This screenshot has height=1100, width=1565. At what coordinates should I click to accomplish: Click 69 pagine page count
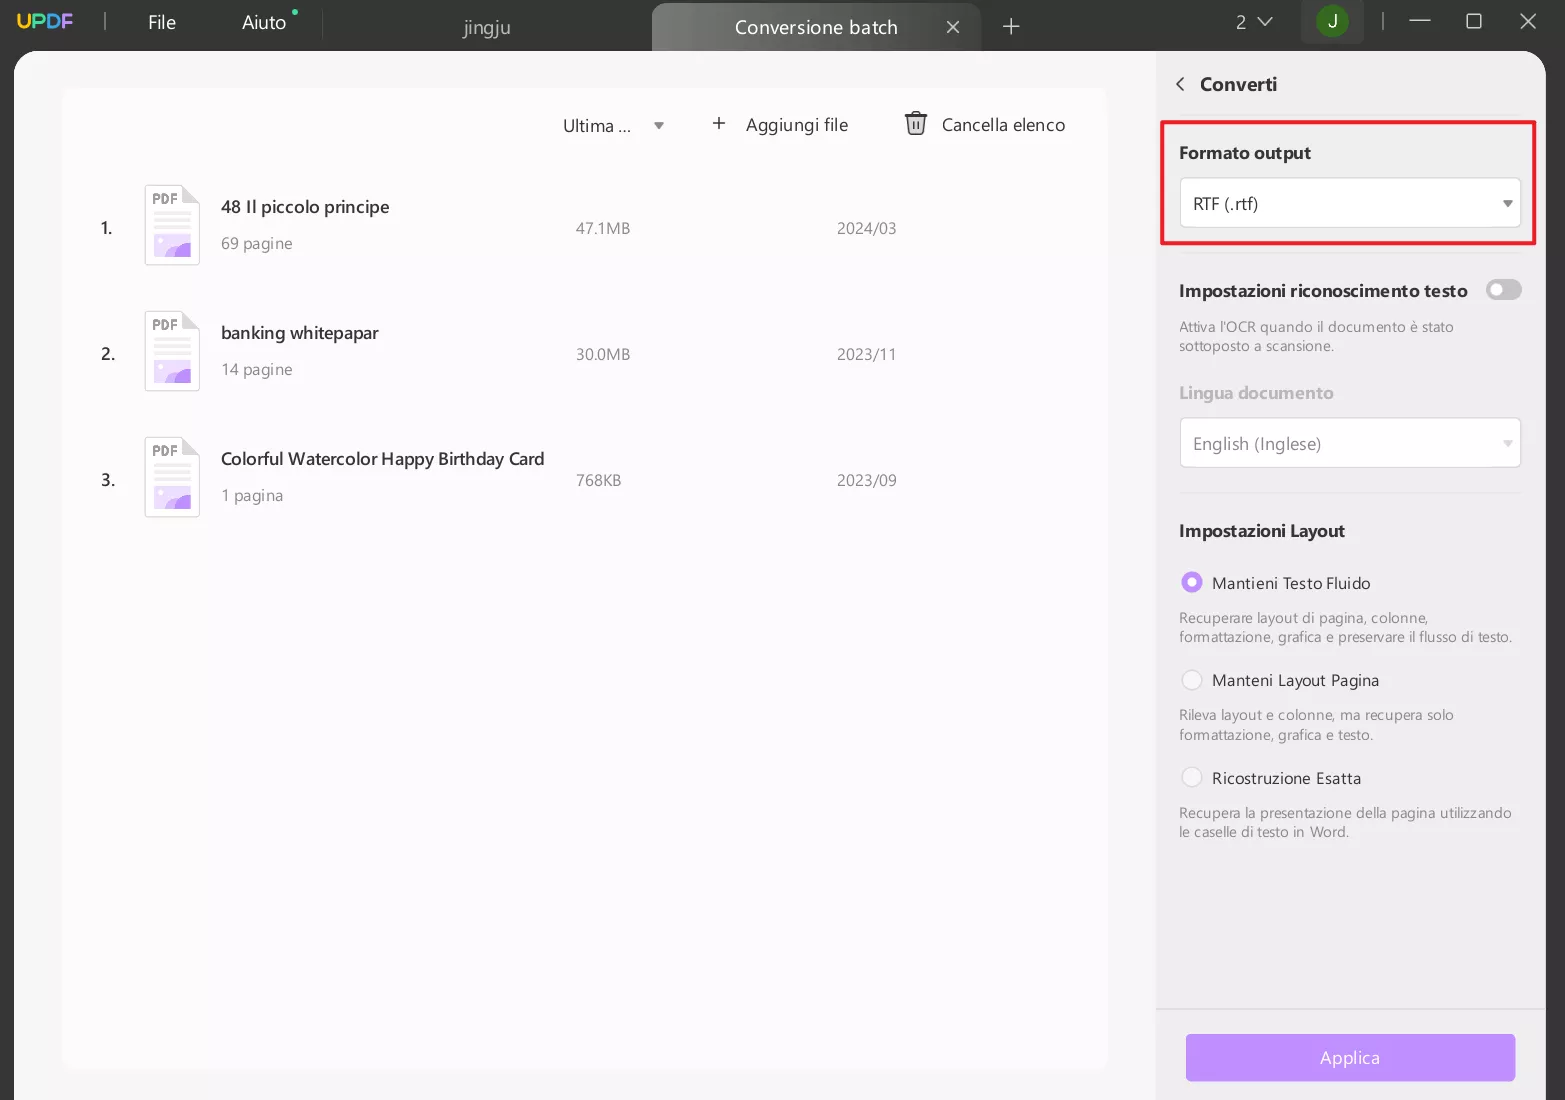(257, 244)
